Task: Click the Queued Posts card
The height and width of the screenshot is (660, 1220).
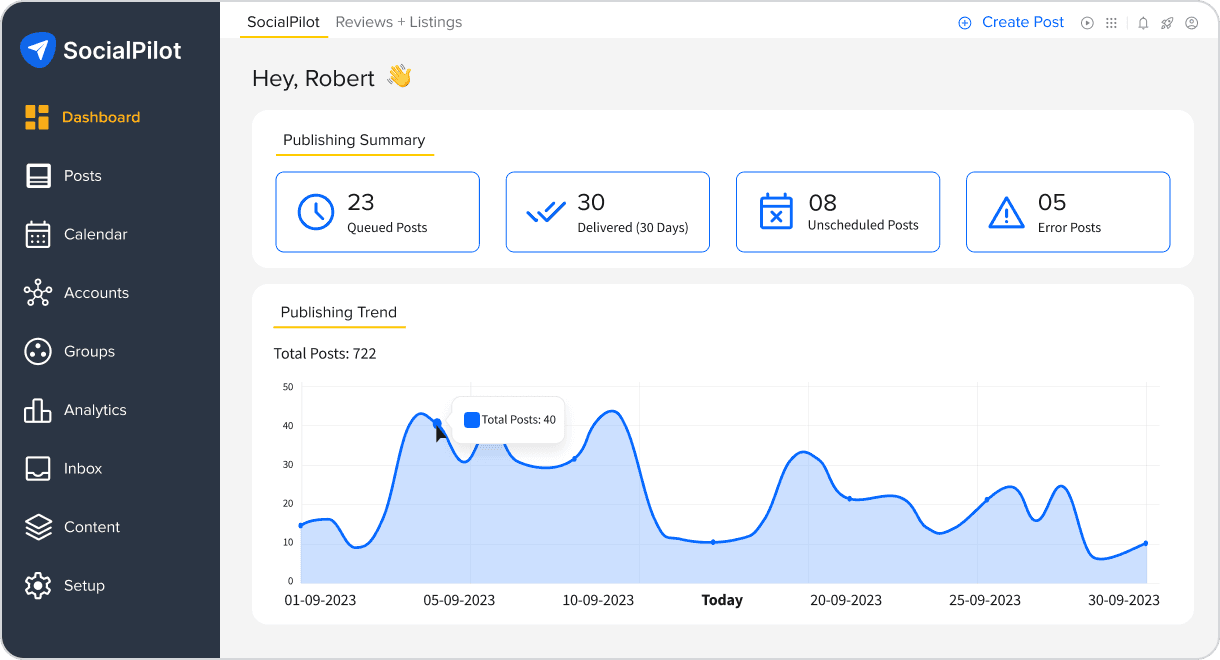Action: pos(377,211)
